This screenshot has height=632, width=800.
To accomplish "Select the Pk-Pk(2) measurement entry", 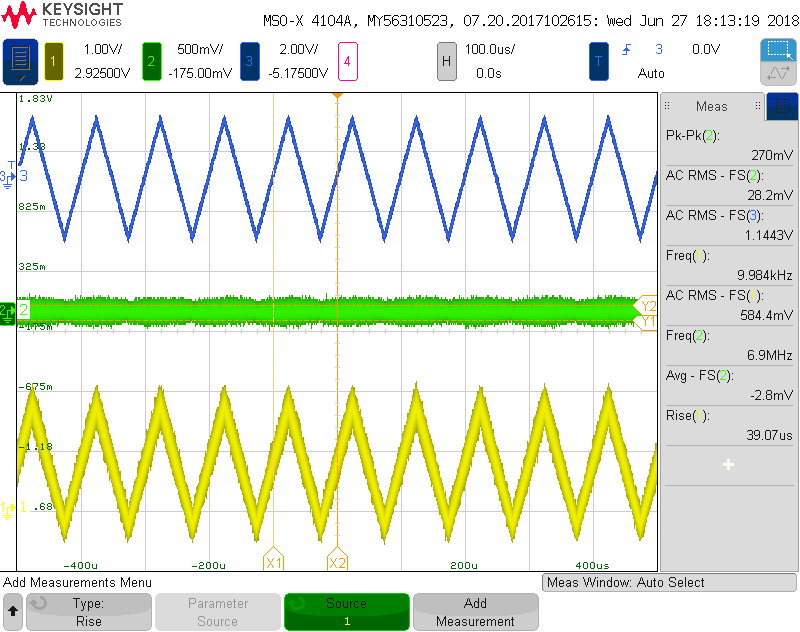I will [729, 145].
